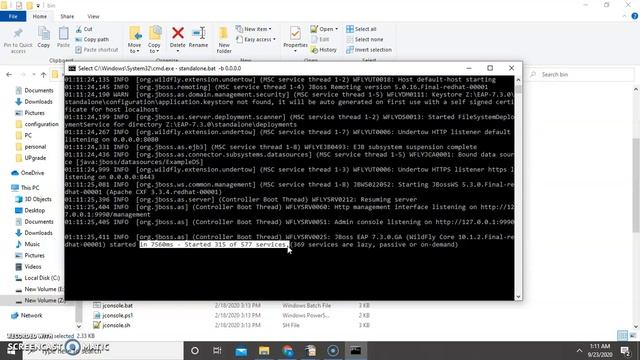The image size is (640, 360).
Task: Click the Edit ribbon command
Action: click(320, 39)
